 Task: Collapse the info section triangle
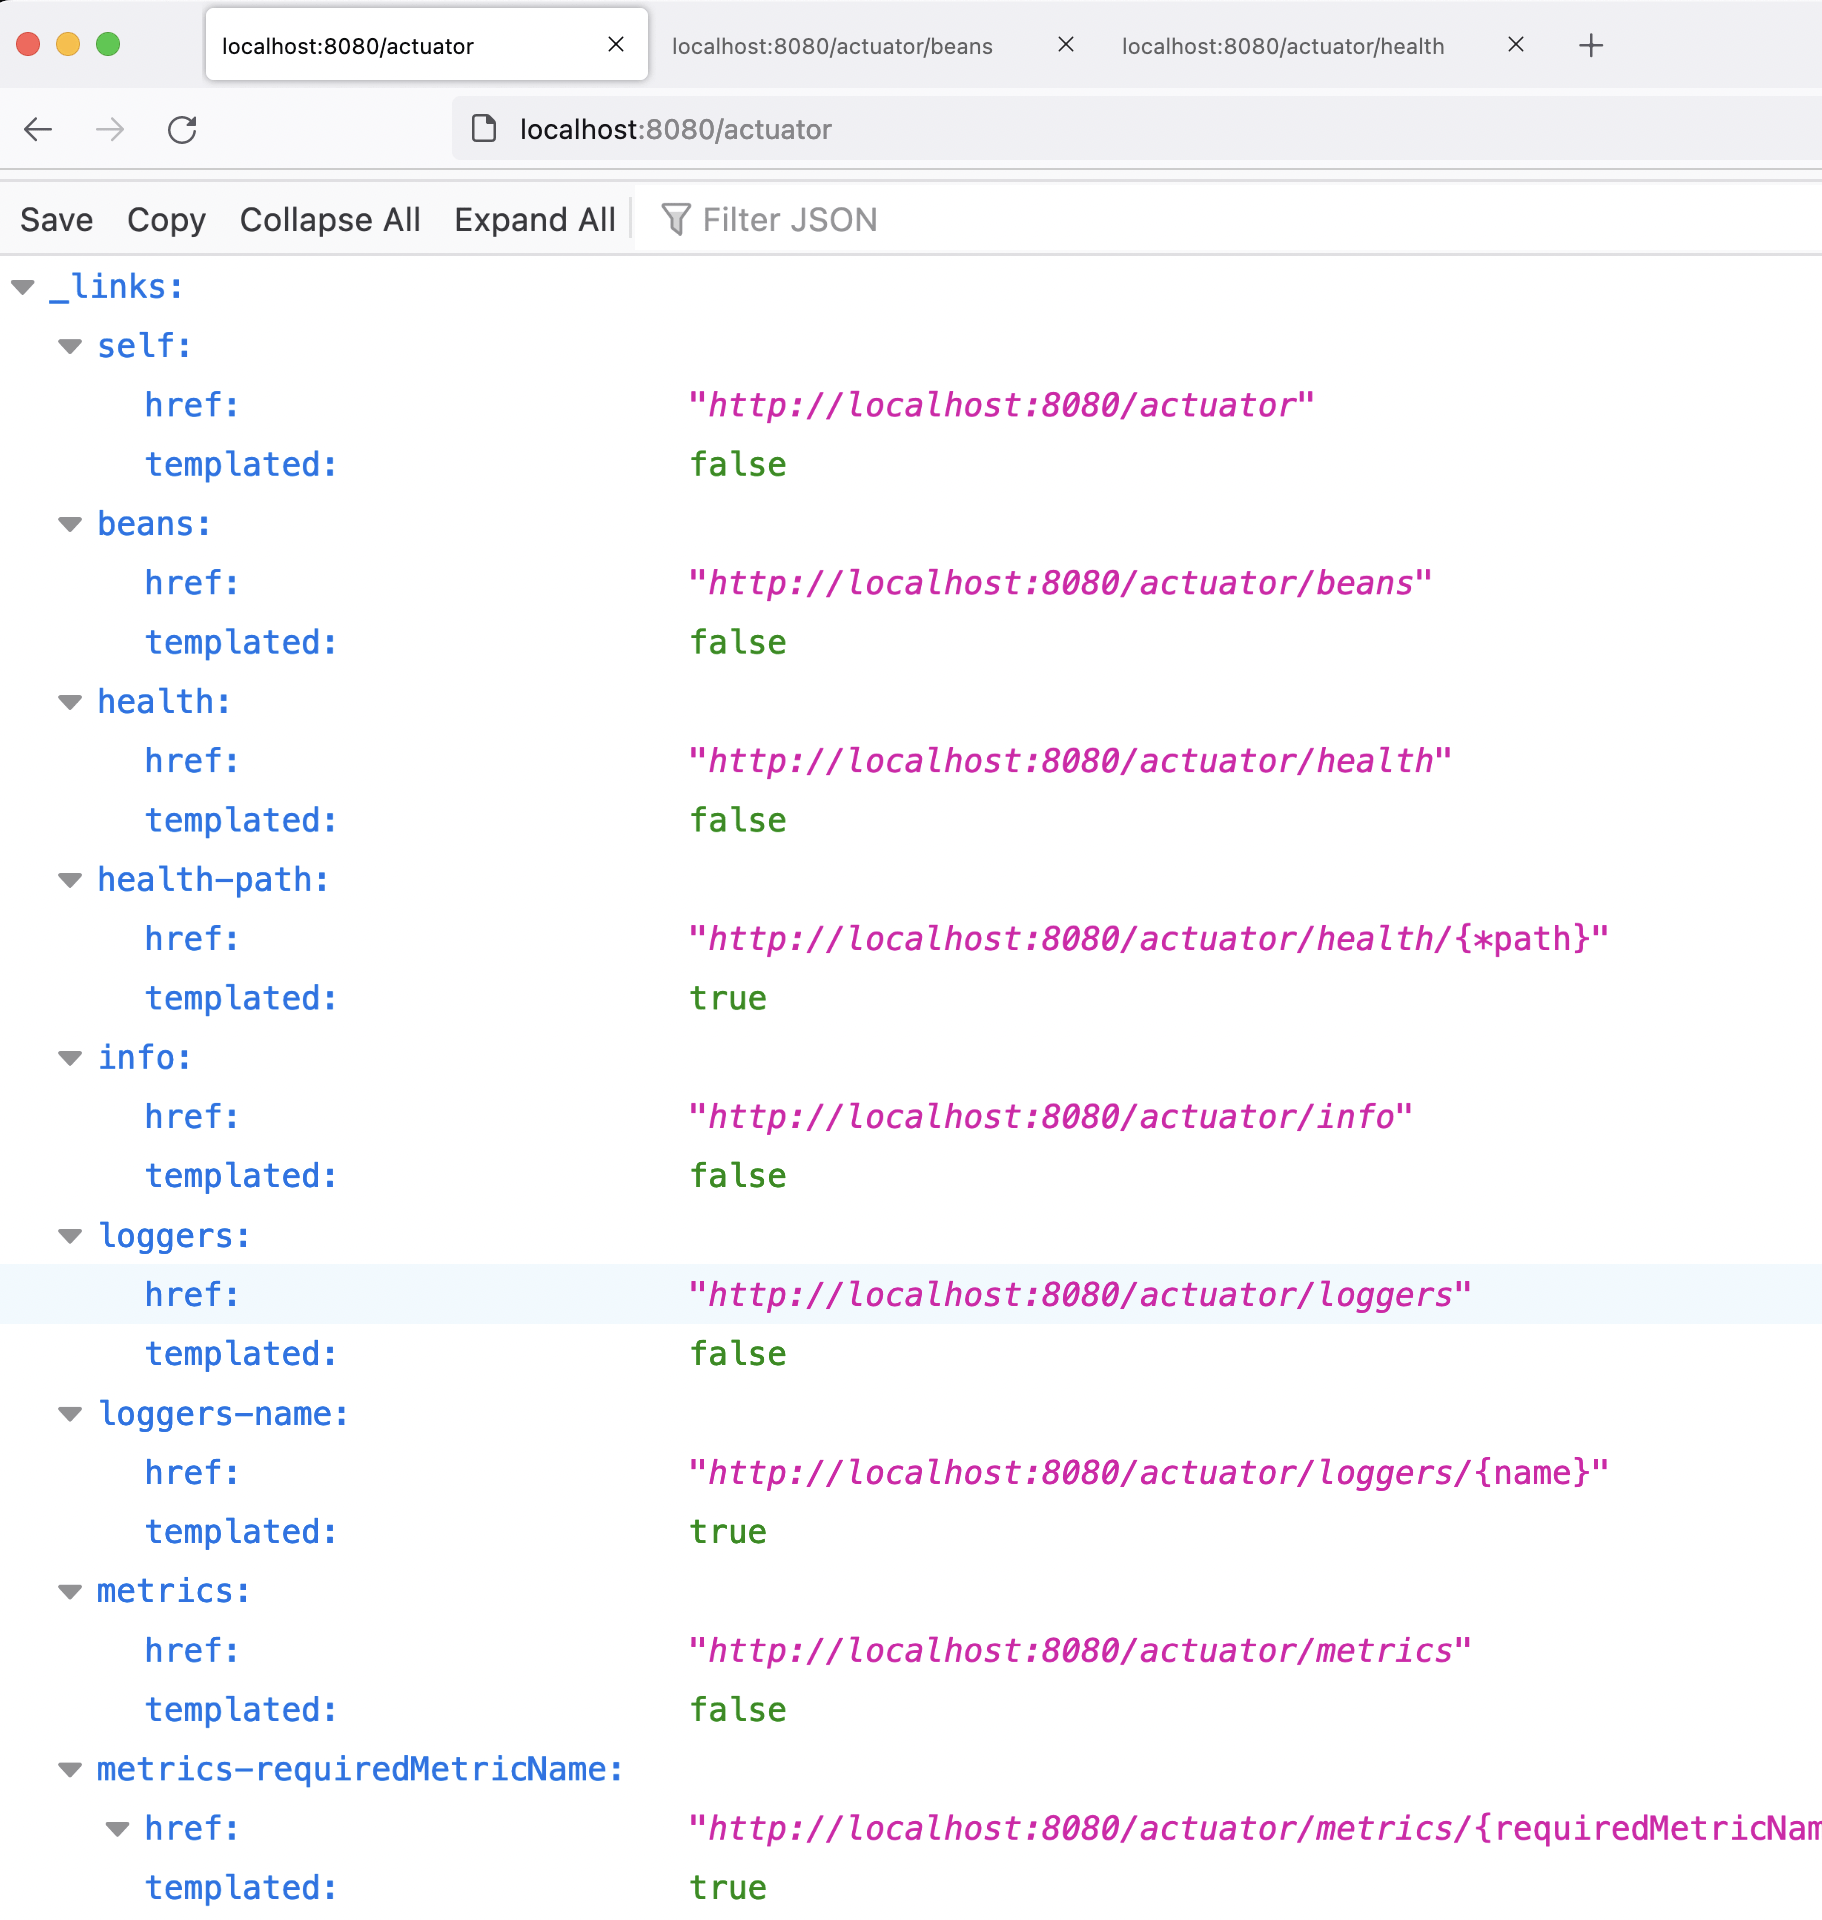69,1058
